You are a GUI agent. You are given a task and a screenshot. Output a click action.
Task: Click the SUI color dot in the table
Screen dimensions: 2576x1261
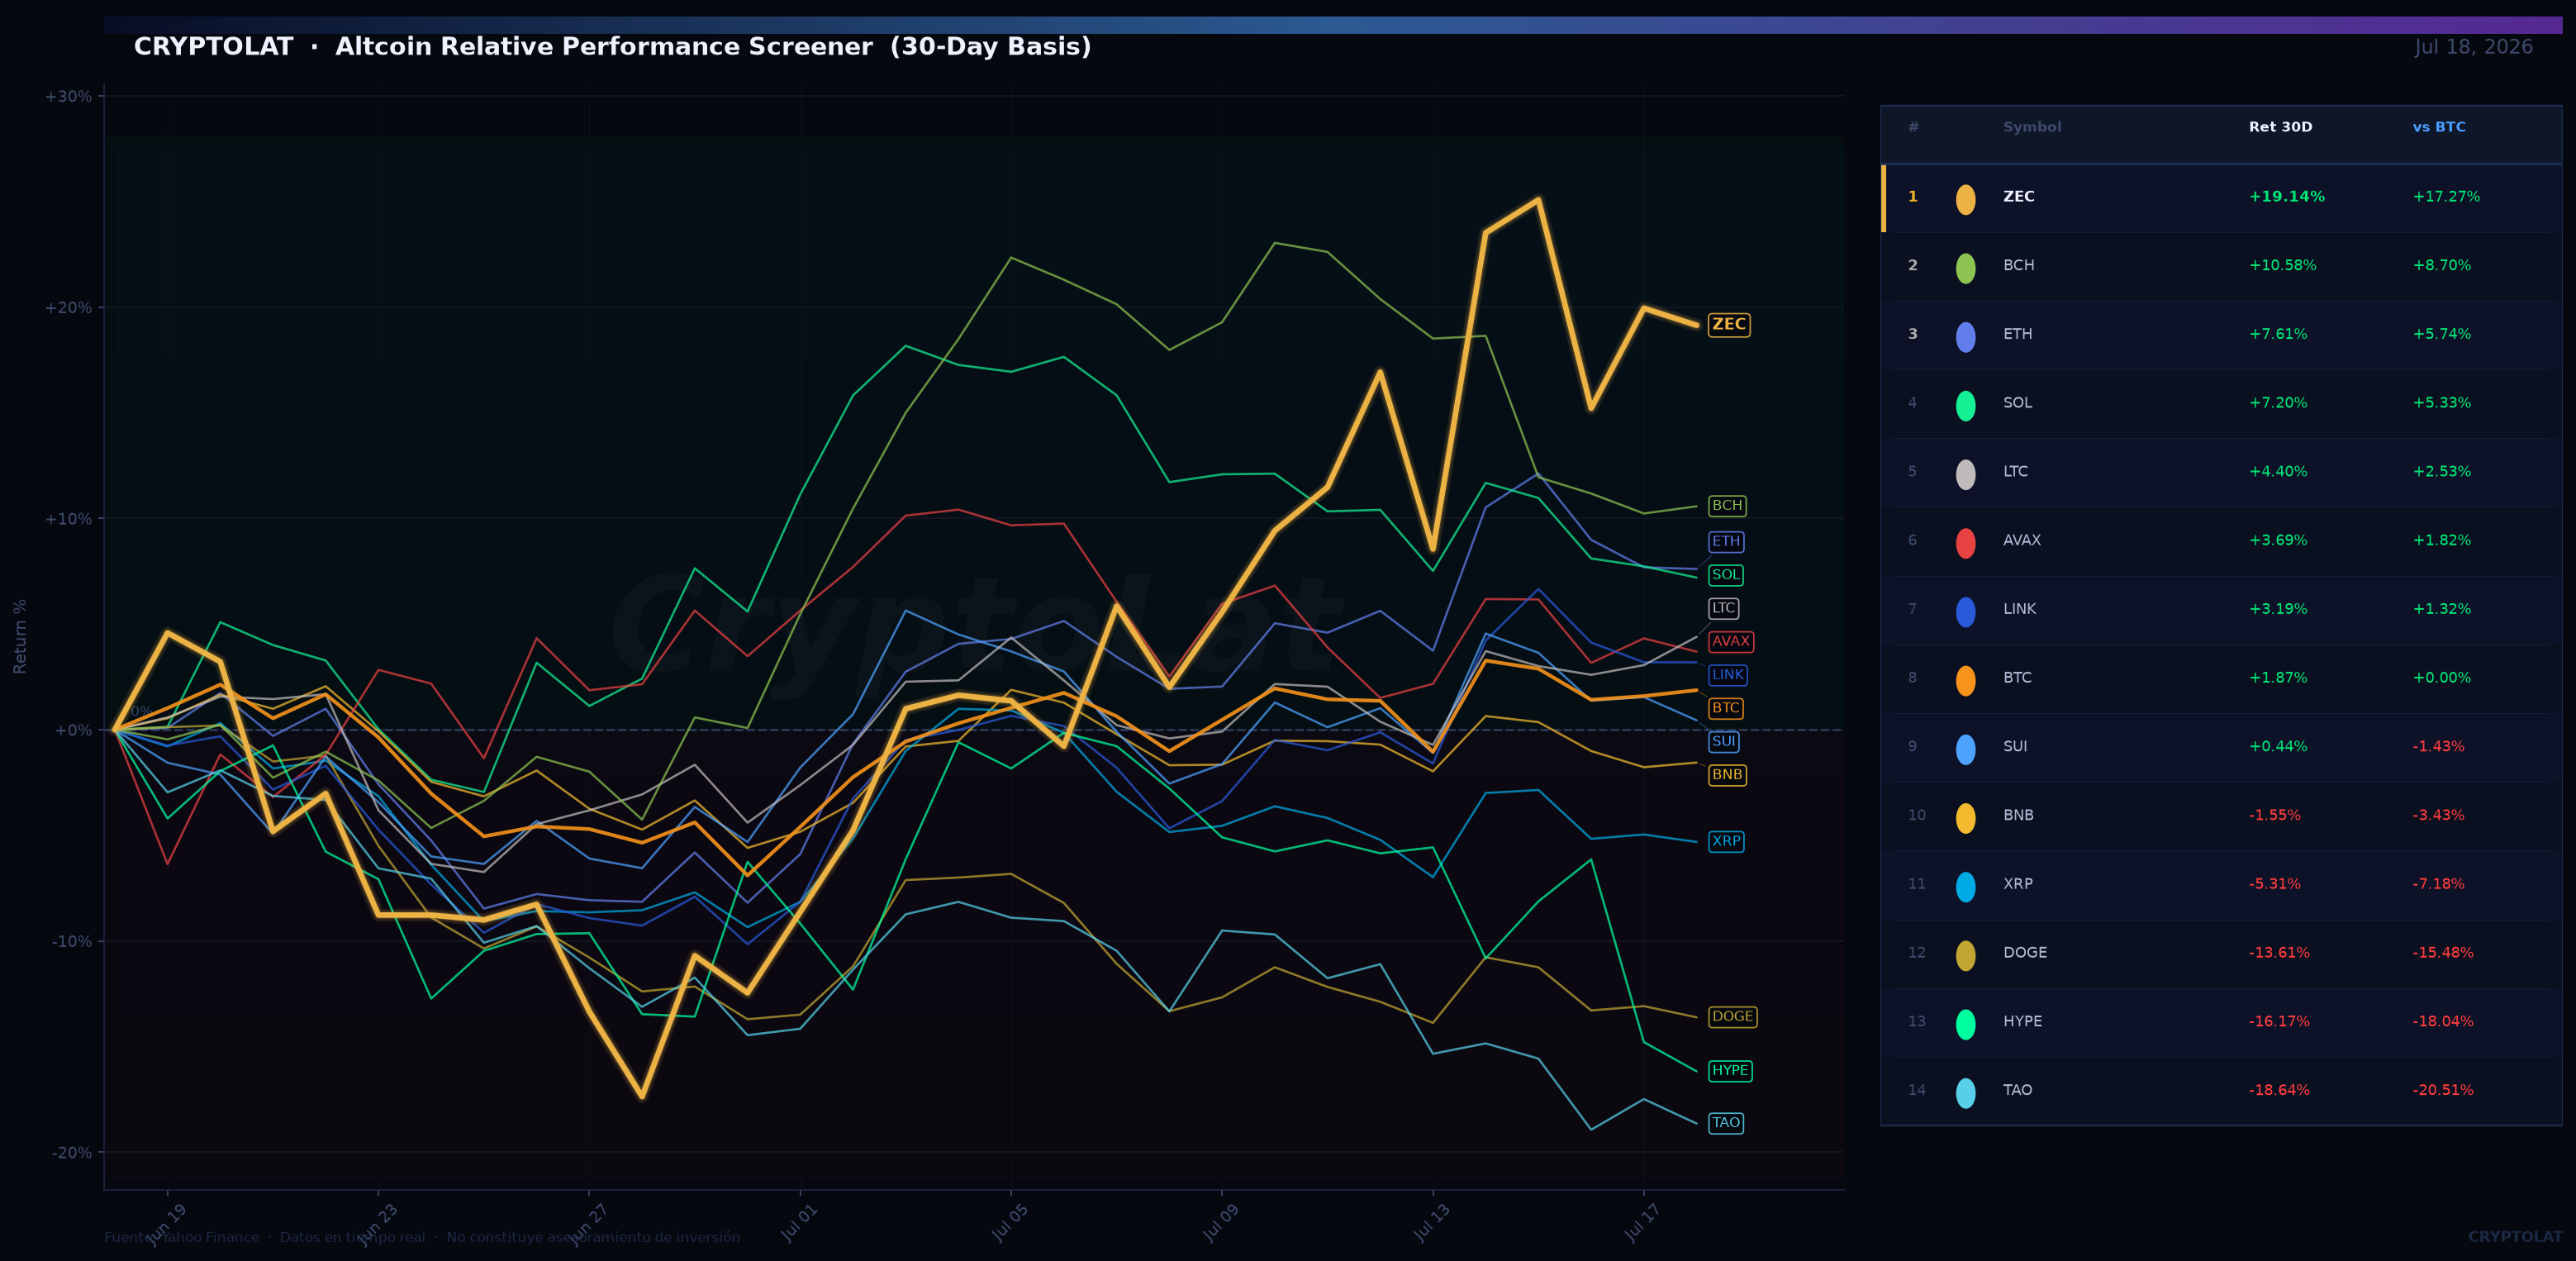click(x=1965, y=749)
